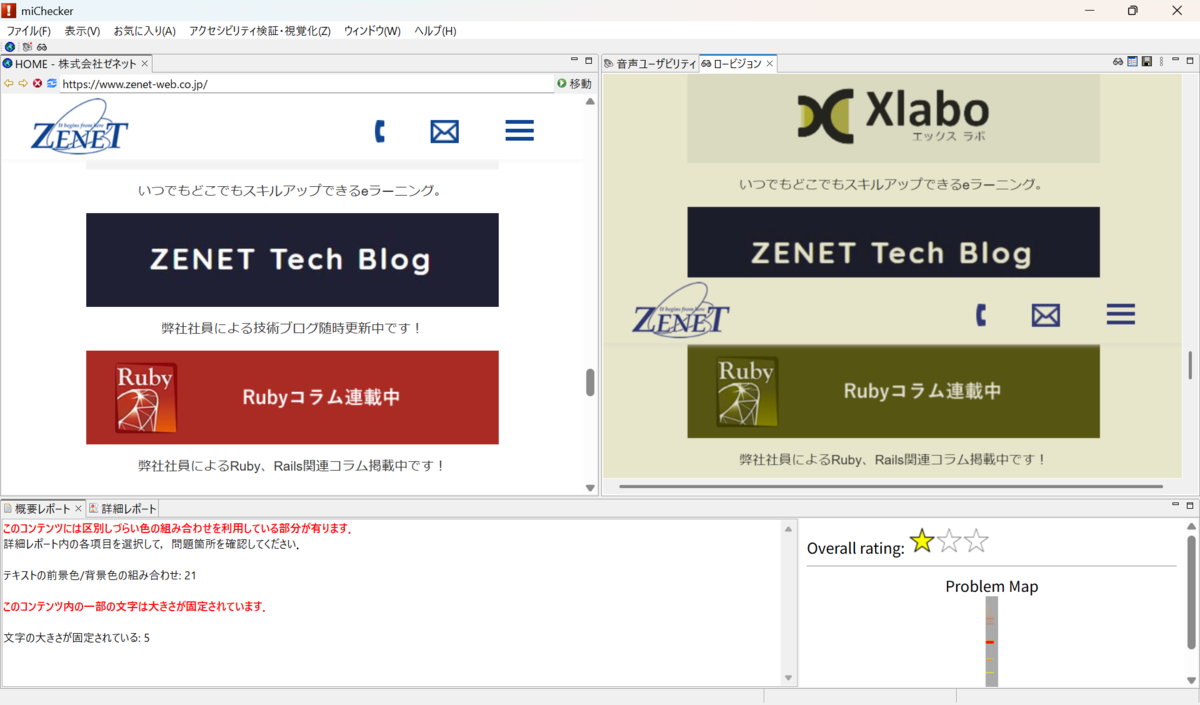Click the phone icon in low vision view
Viewport: 1200px width, 705px height.
tap(981, 315)
